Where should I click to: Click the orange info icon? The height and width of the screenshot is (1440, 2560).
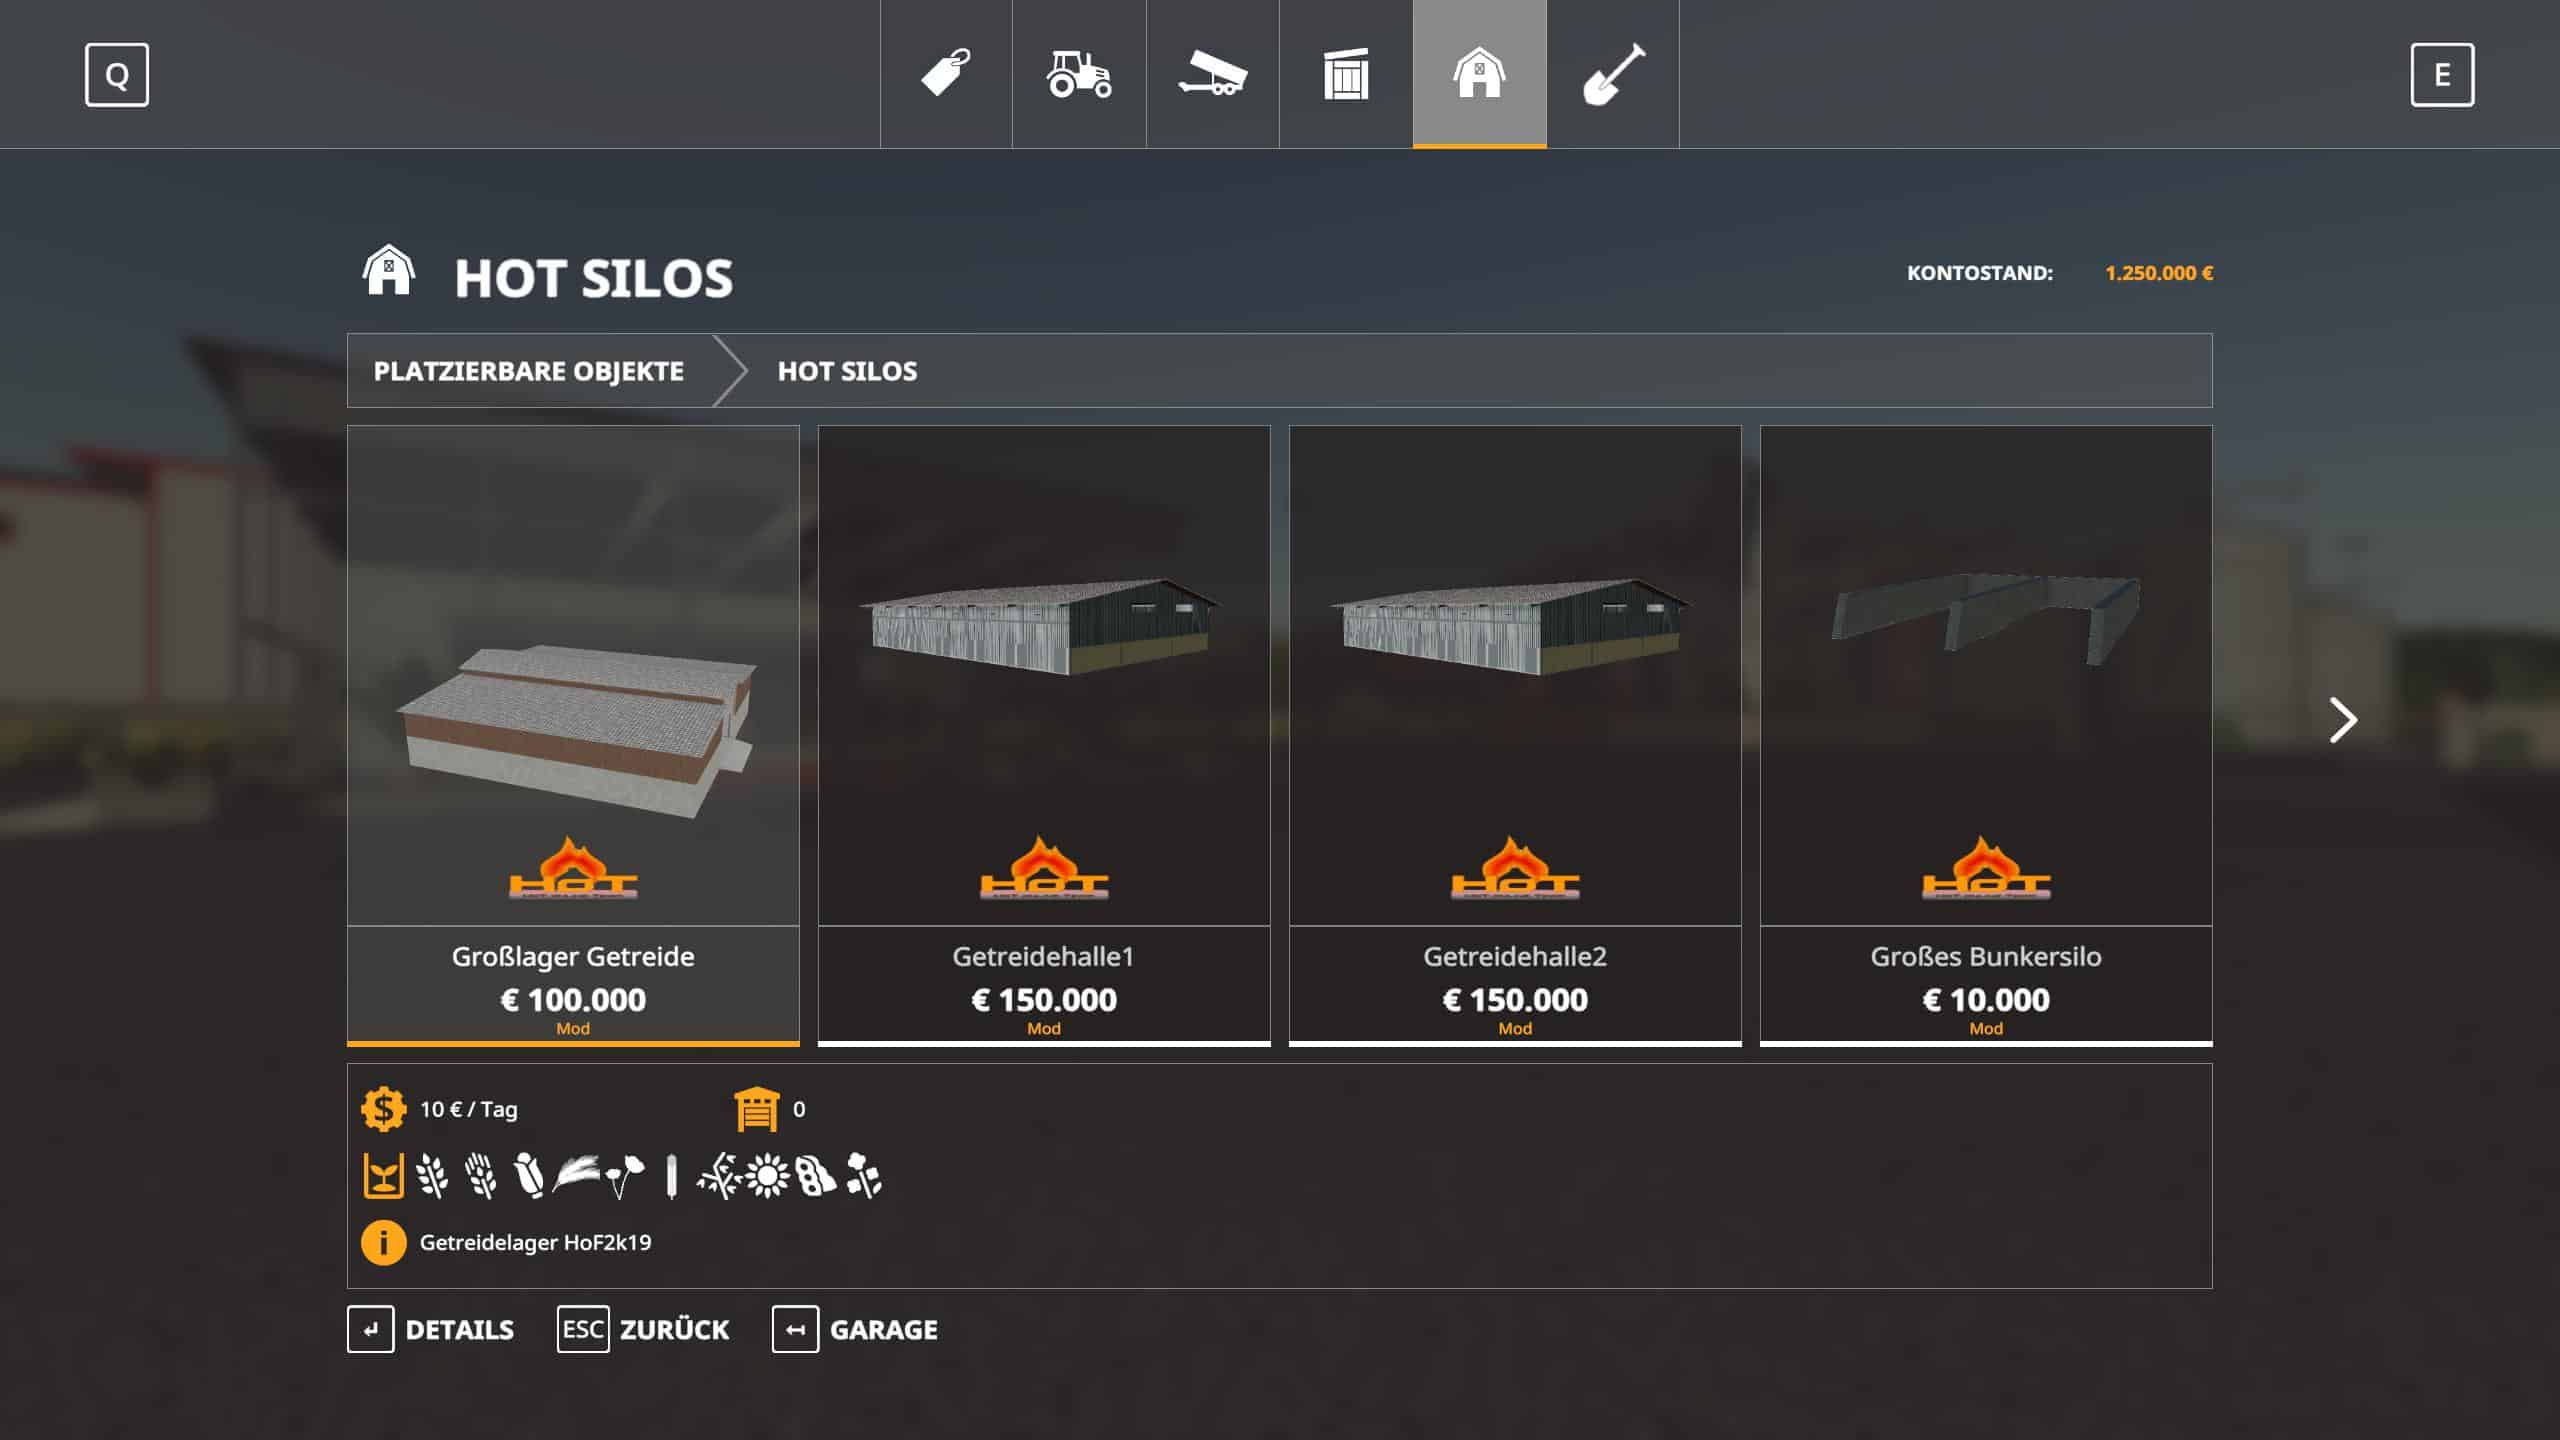click(x=383, y=1243)
